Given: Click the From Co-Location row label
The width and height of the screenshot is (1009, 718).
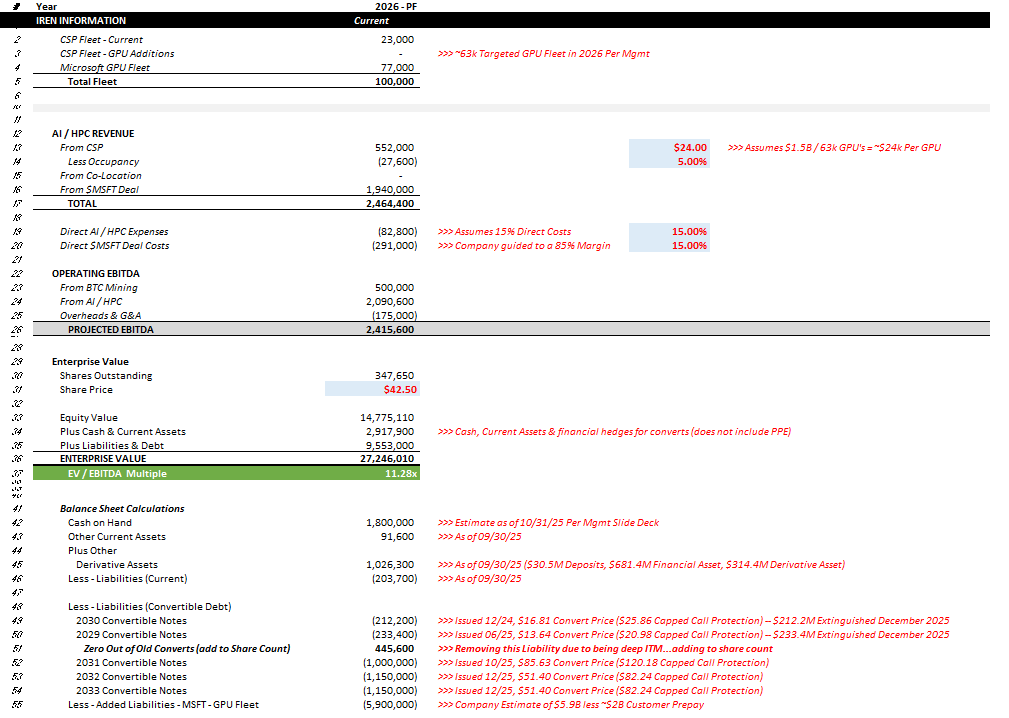Looking at the screenshot, I should pyautogui.click(x=101, y=176).
